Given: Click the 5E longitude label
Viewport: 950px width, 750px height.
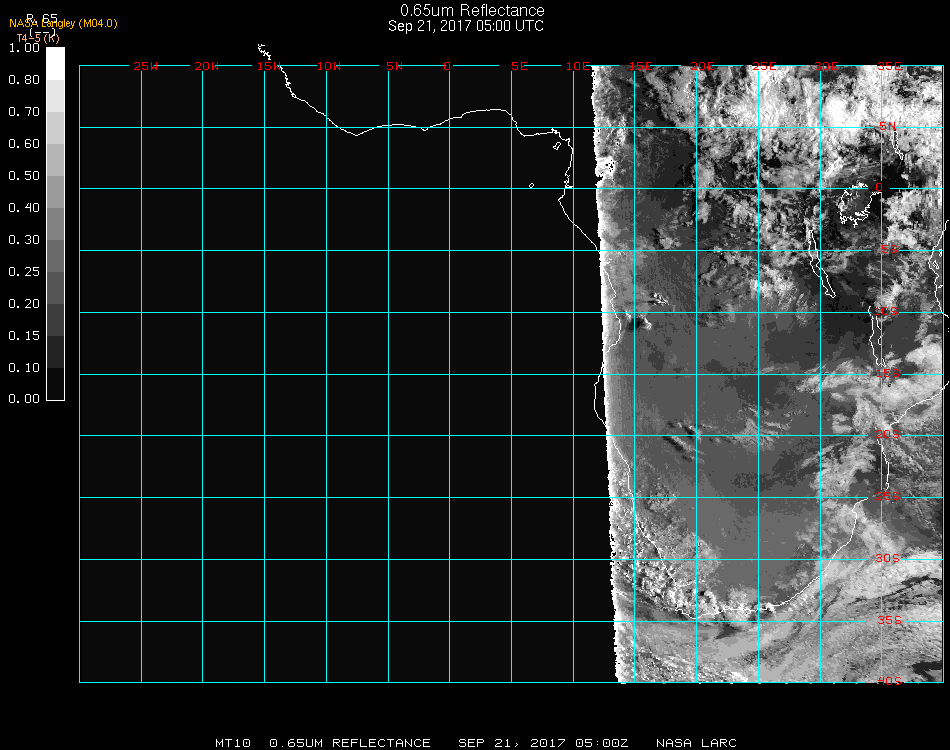Looking at the screenshot, I should 518,66.
